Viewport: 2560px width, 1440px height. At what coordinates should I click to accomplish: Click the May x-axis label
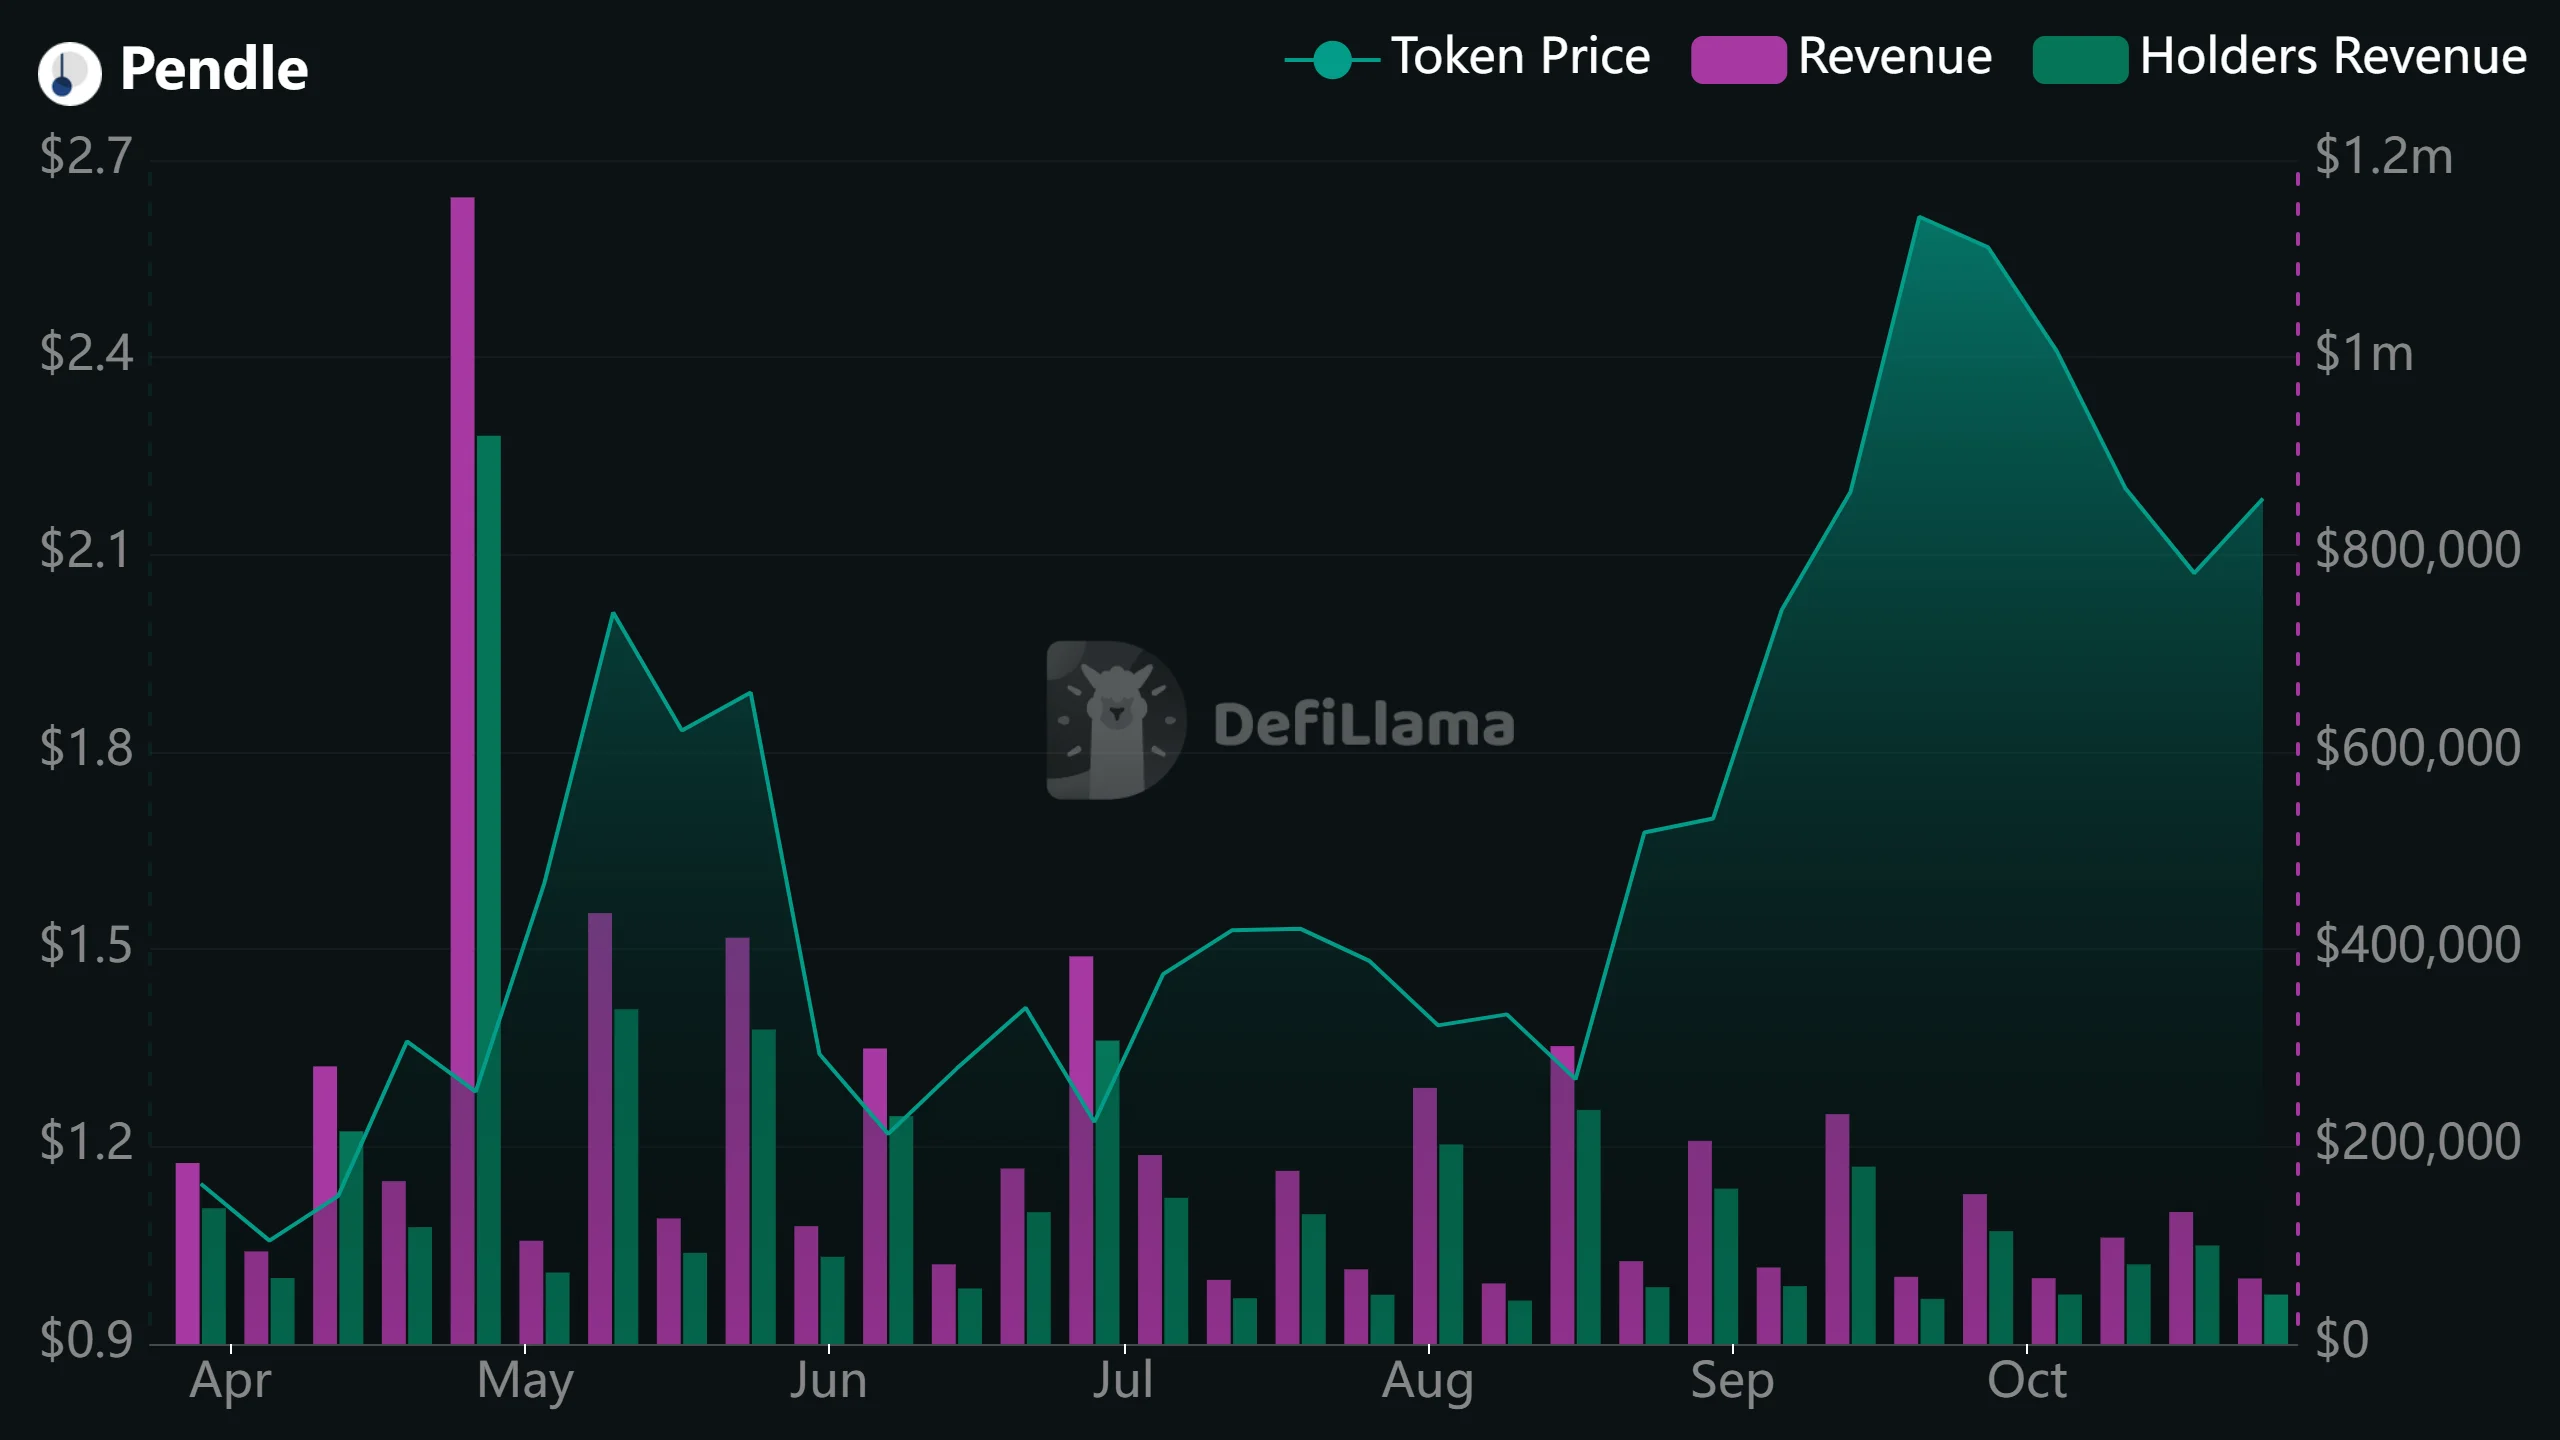525,1383
